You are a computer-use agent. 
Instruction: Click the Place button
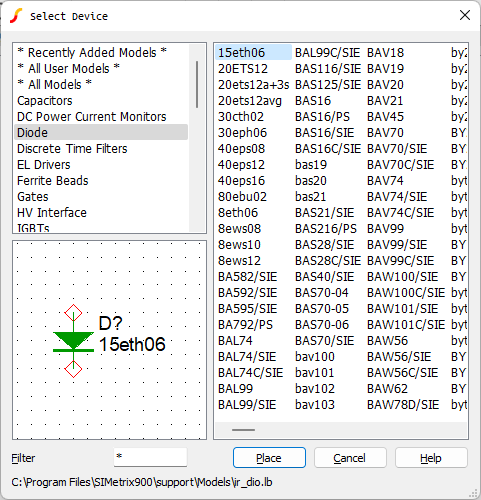pyautogui.click(x=269, y=458)
